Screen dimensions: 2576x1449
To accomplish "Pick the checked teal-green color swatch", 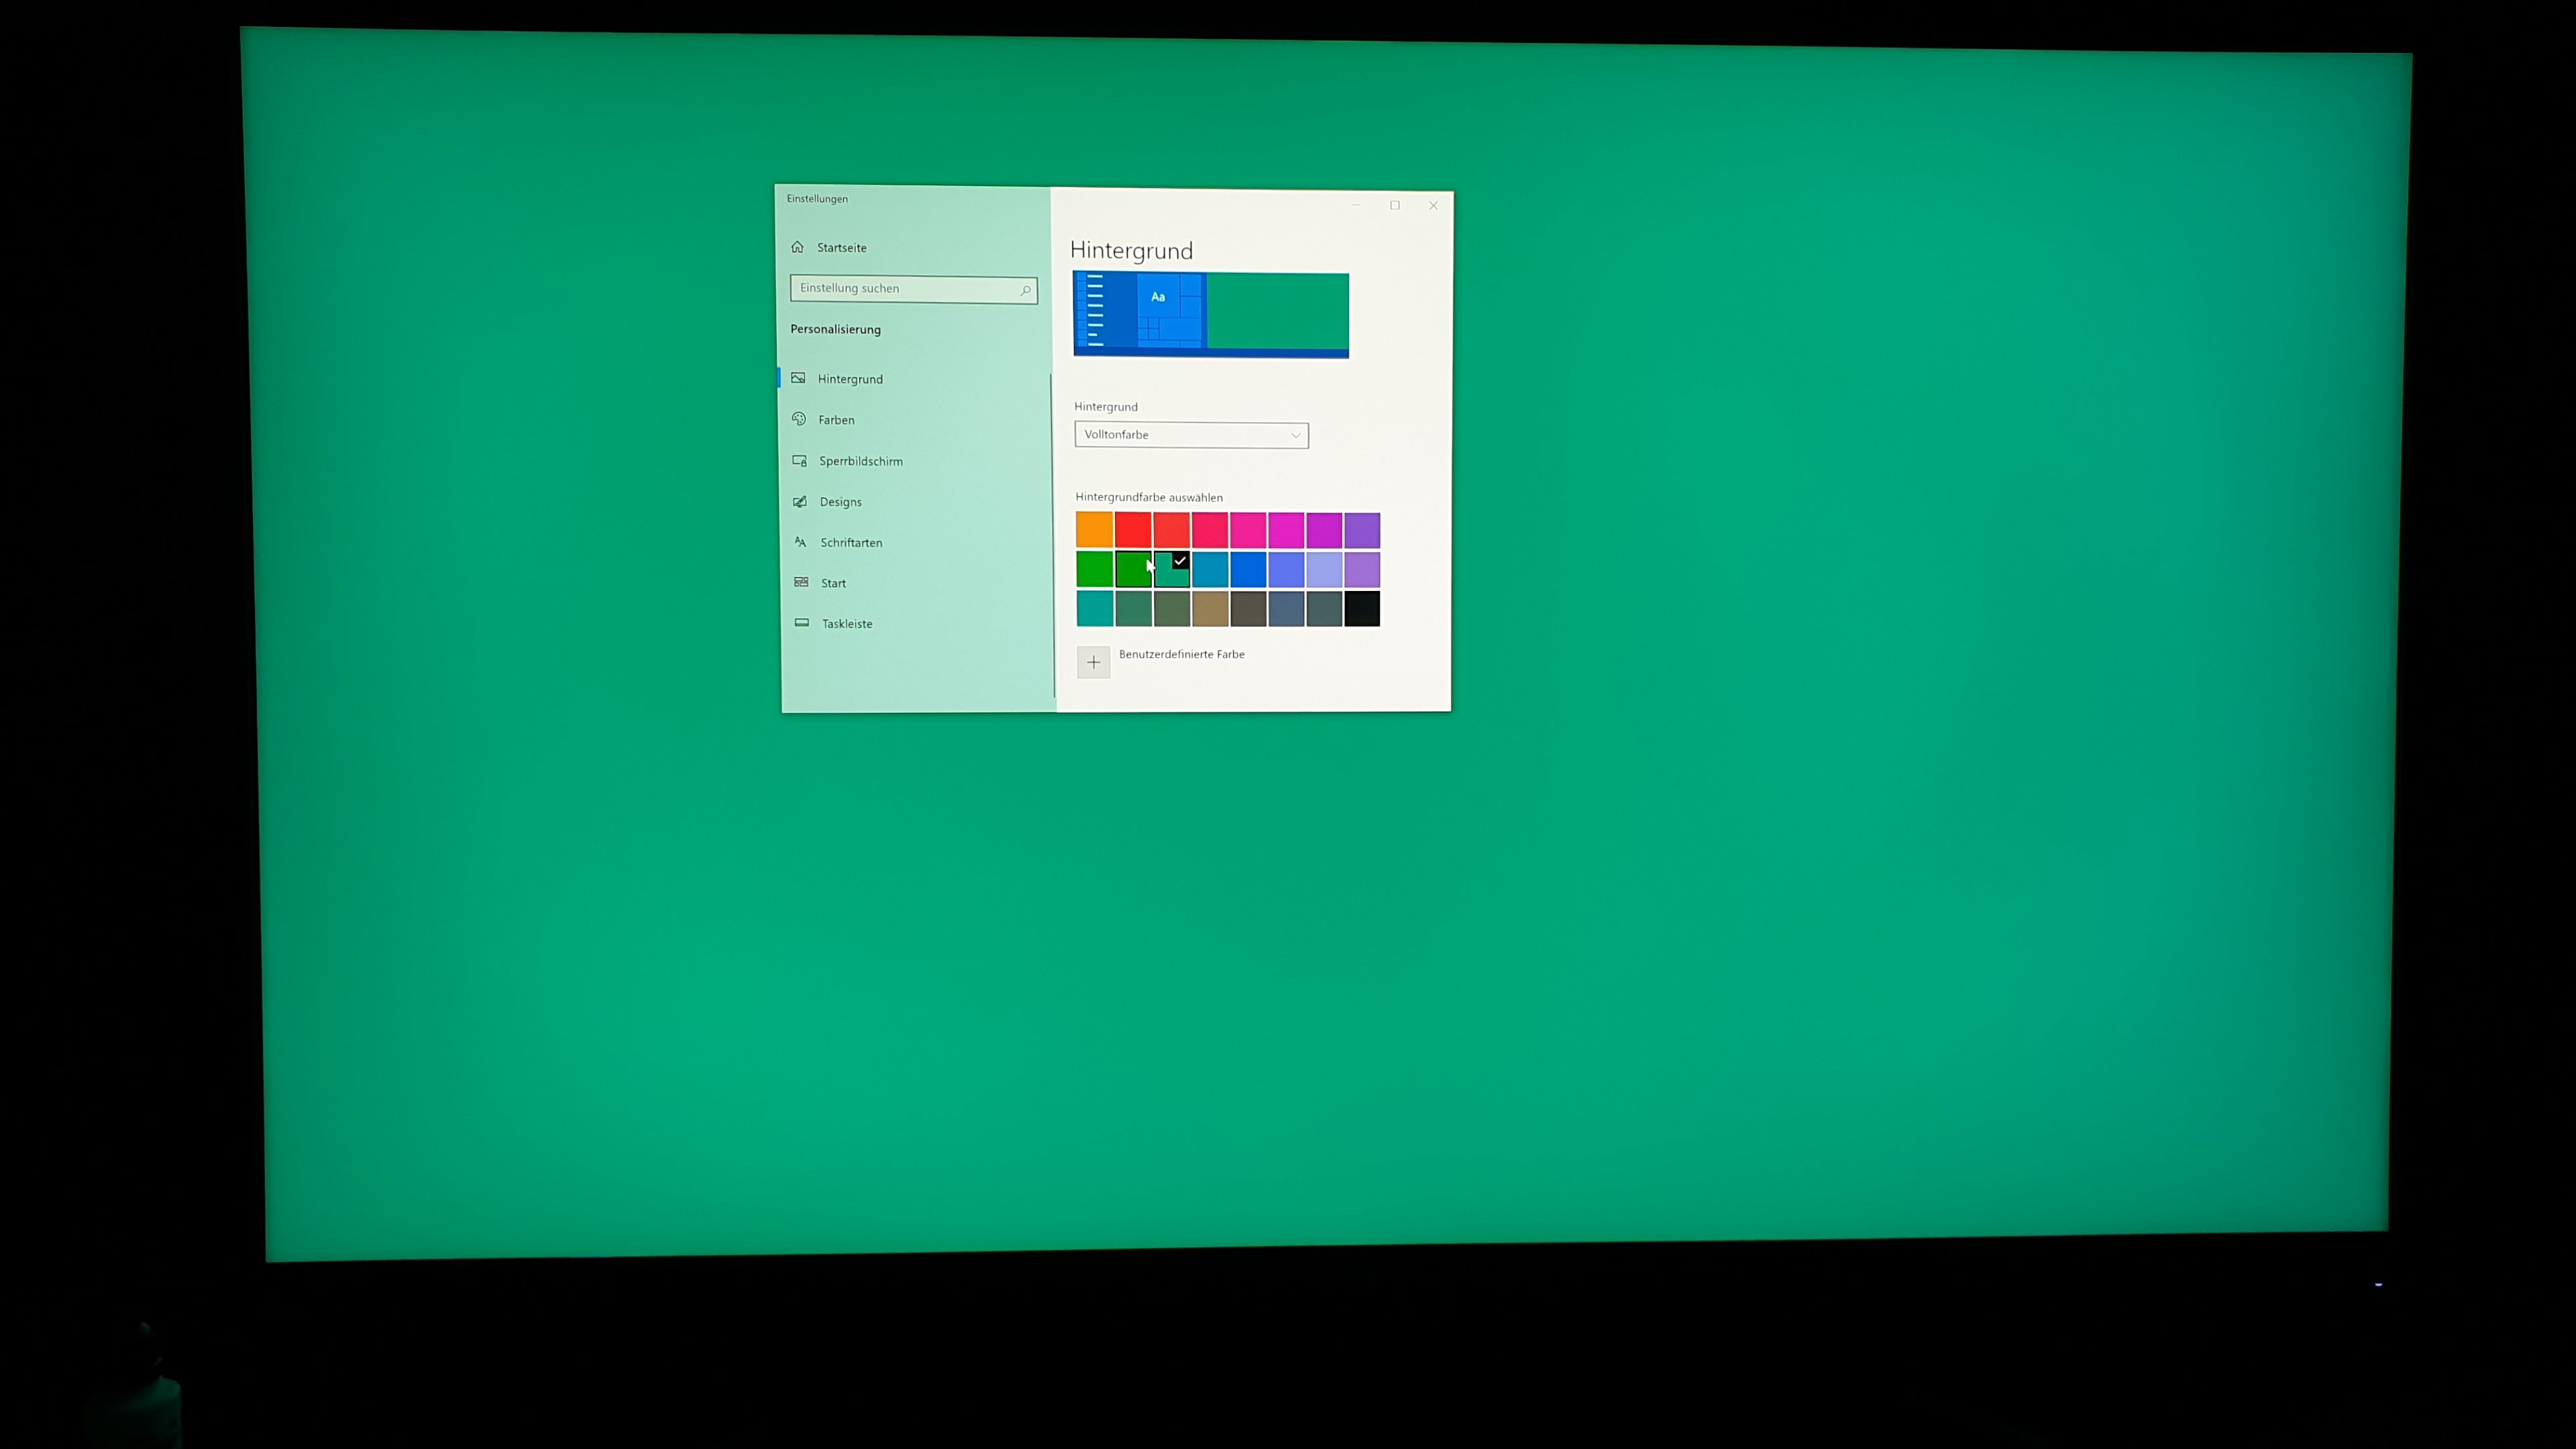I will pos(1171,570).
